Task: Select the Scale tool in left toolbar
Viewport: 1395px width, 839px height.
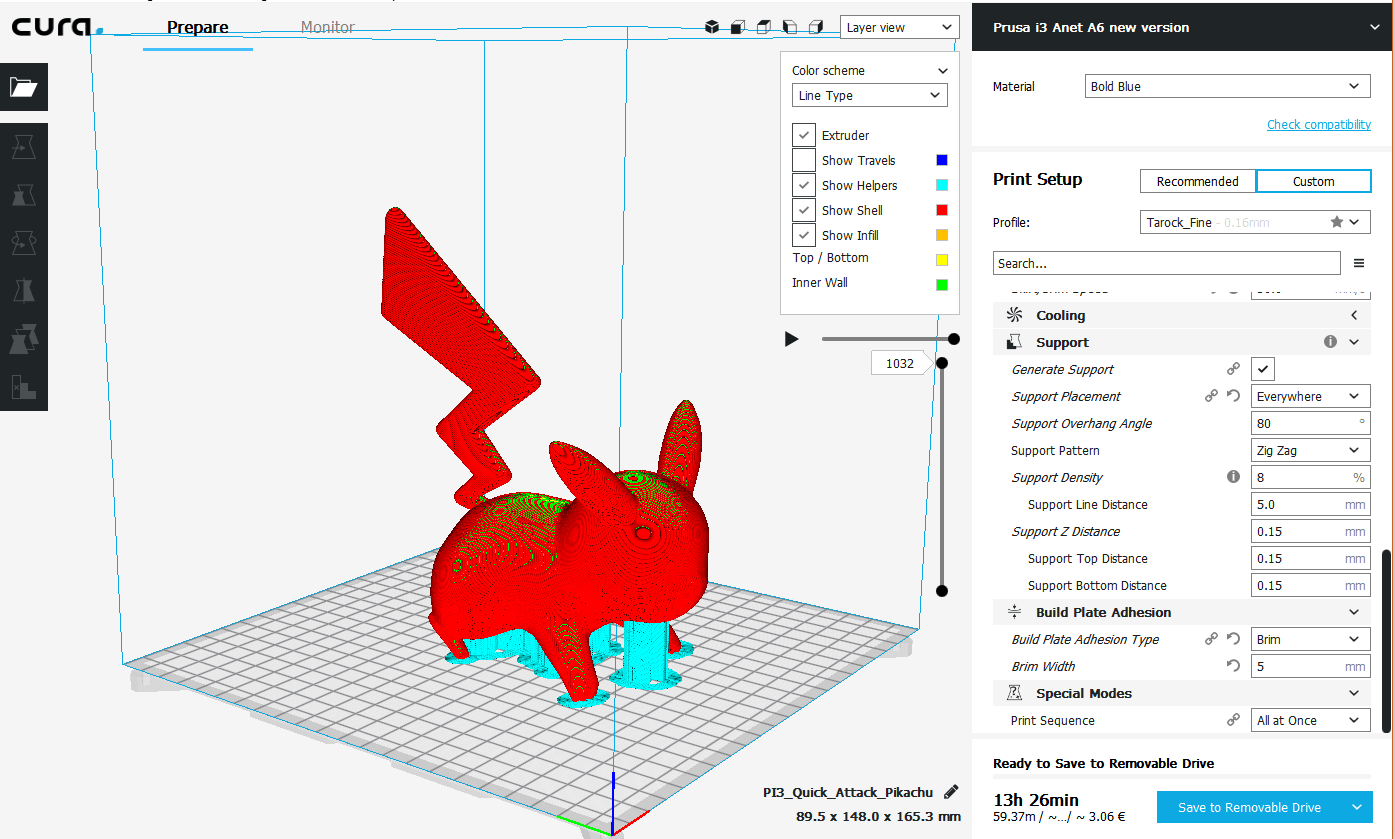Action: [x=24, y=195]
